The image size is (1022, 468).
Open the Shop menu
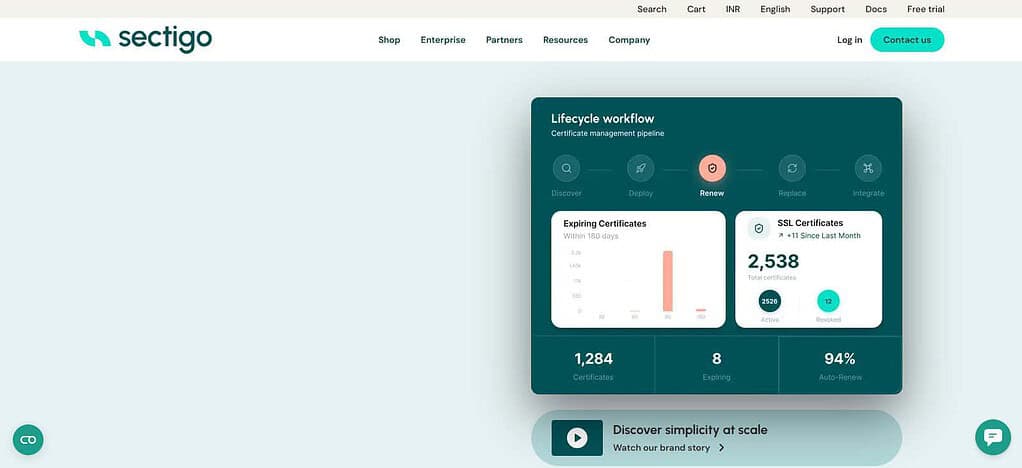coord(389,40)
